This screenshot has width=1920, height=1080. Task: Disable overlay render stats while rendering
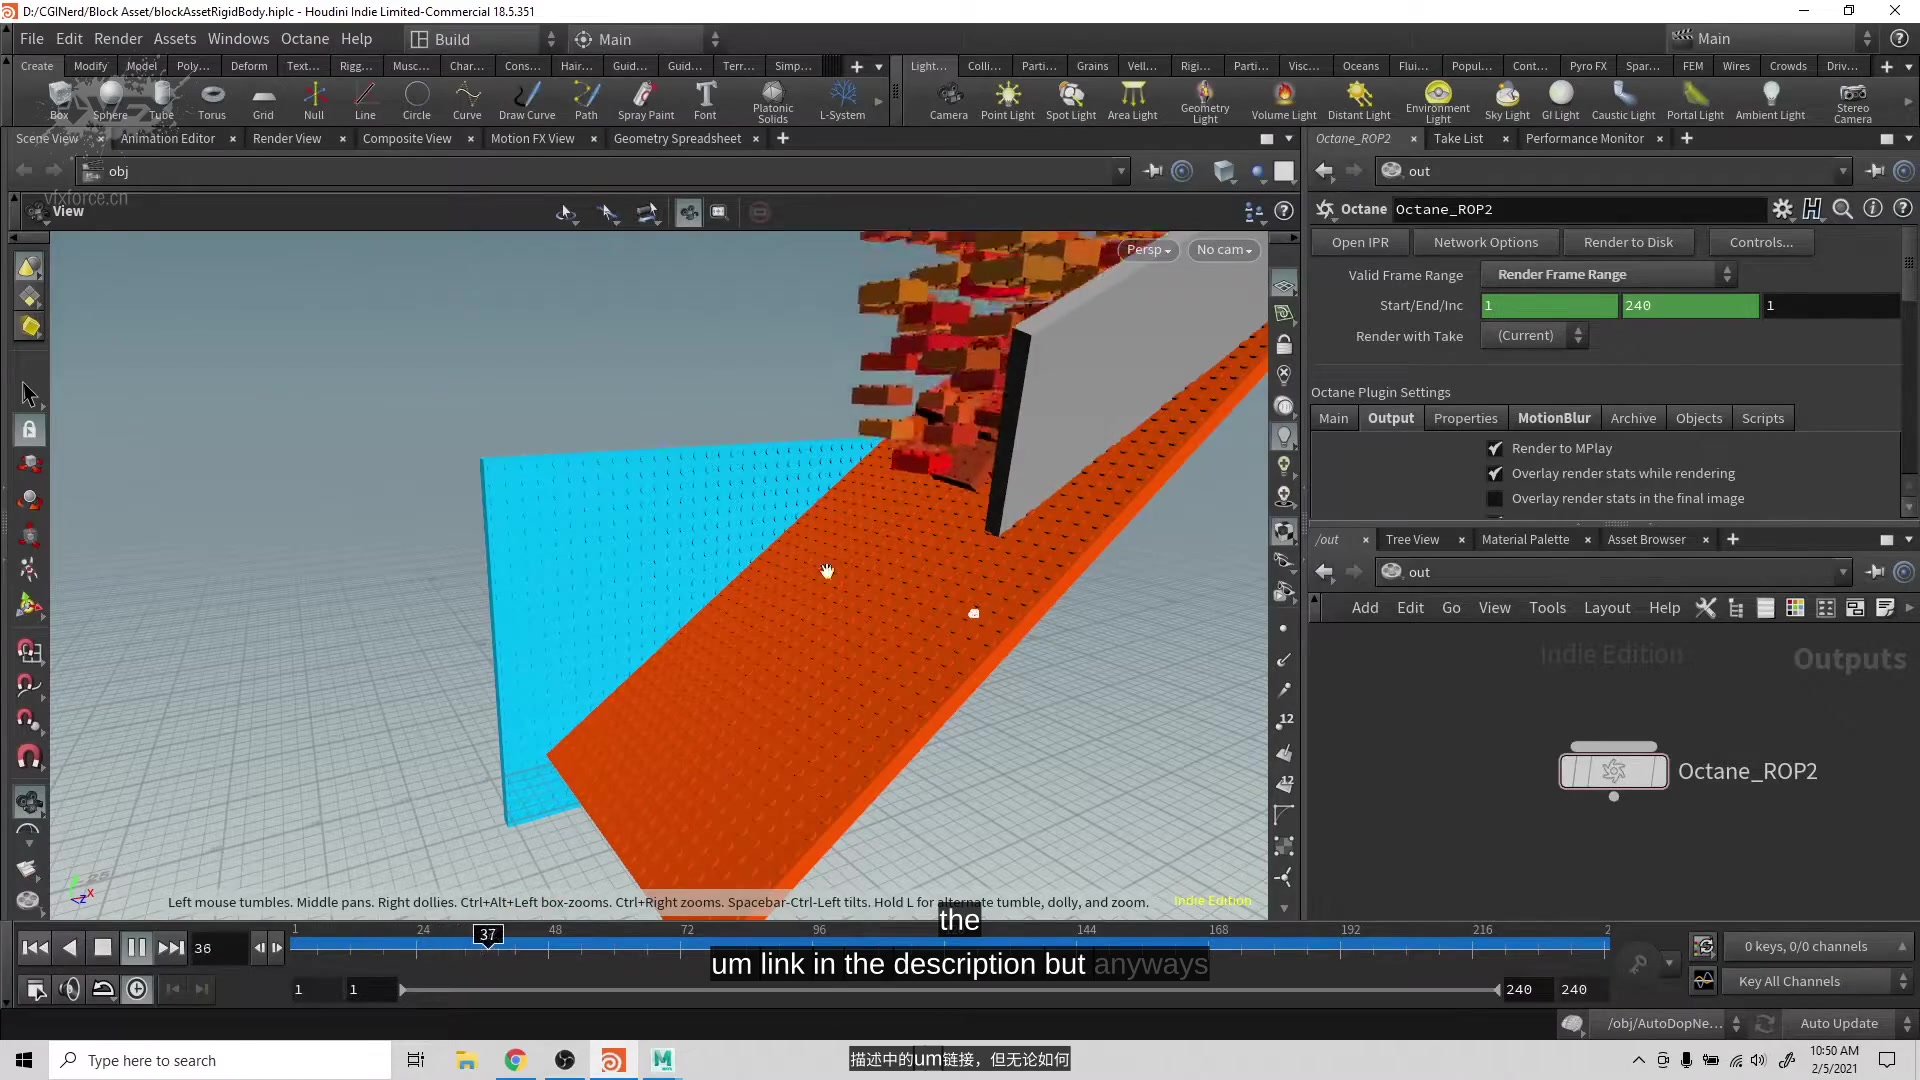(x=1495, y=474)
